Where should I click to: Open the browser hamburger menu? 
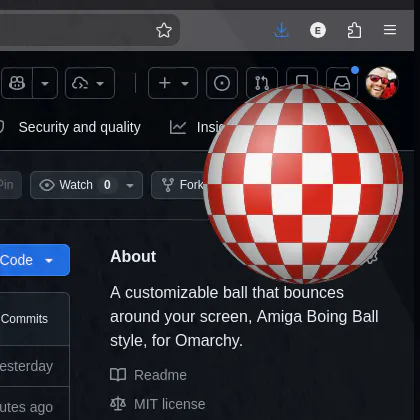pyautogui.click(x=390, y=30)
